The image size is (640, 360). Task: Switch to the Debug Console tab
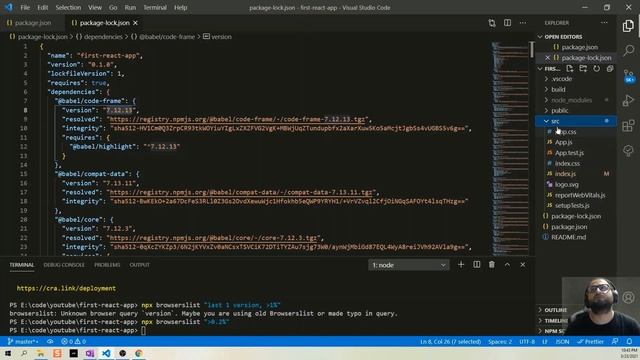[64, 265]
